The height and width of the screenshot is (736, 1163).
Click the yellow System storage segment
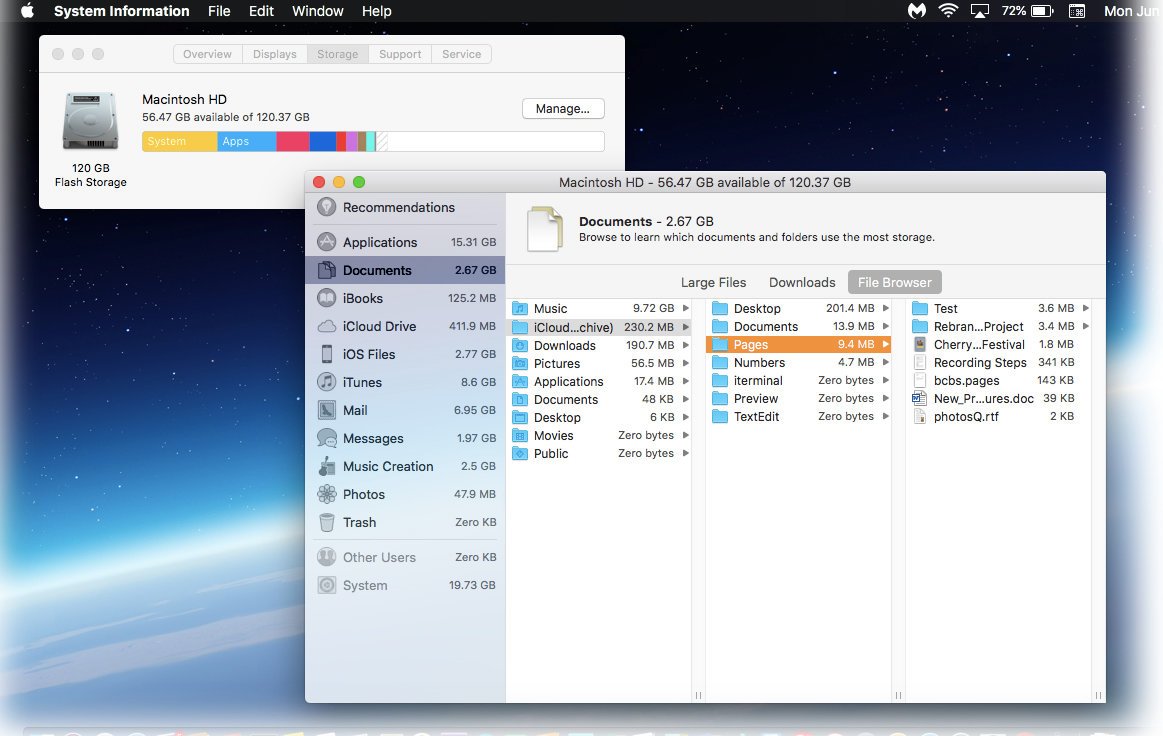179,142
